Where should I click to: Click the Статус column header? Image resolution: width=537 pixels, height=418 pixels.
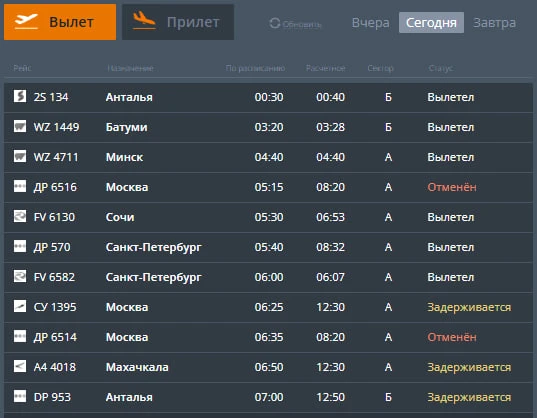click(441, 68)
